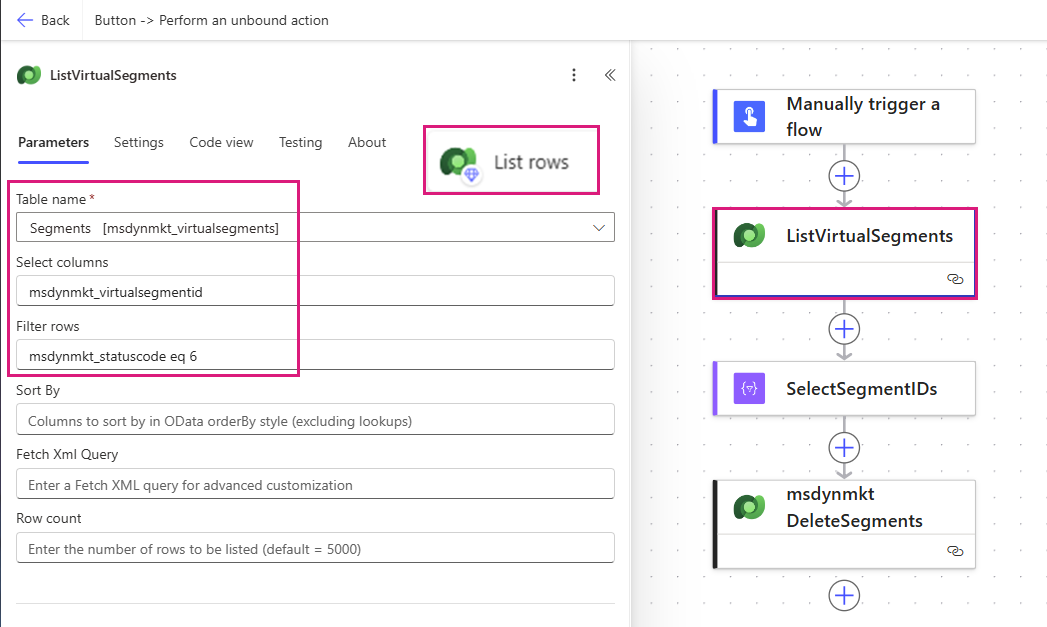Image resolution: width=1047 pixels, height=627 pixels.
Task: Click the Row count input field
Action: [x=315, y=549]
